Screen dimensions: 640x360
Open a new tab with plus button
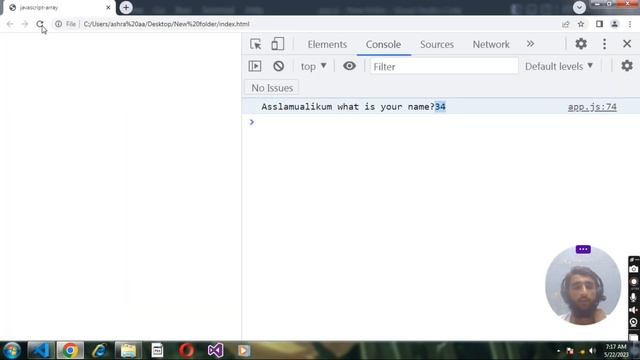click(126, 7)
